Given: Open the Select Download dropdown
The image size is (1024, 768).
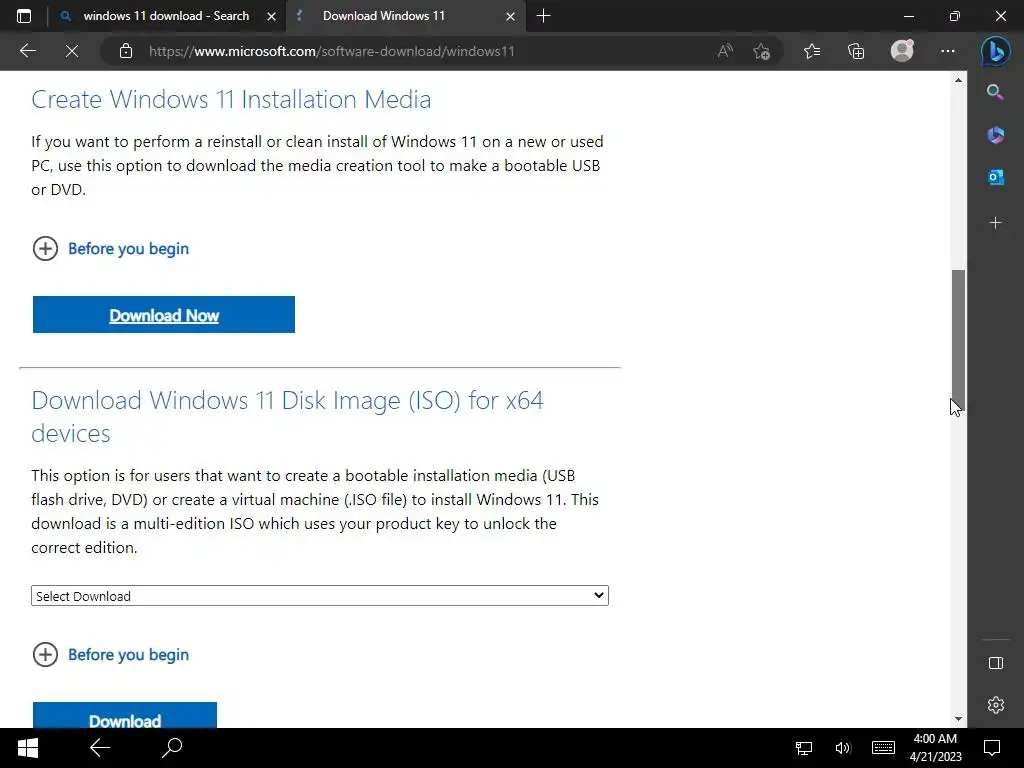Looking at the screenshot, I should [319, 596].
